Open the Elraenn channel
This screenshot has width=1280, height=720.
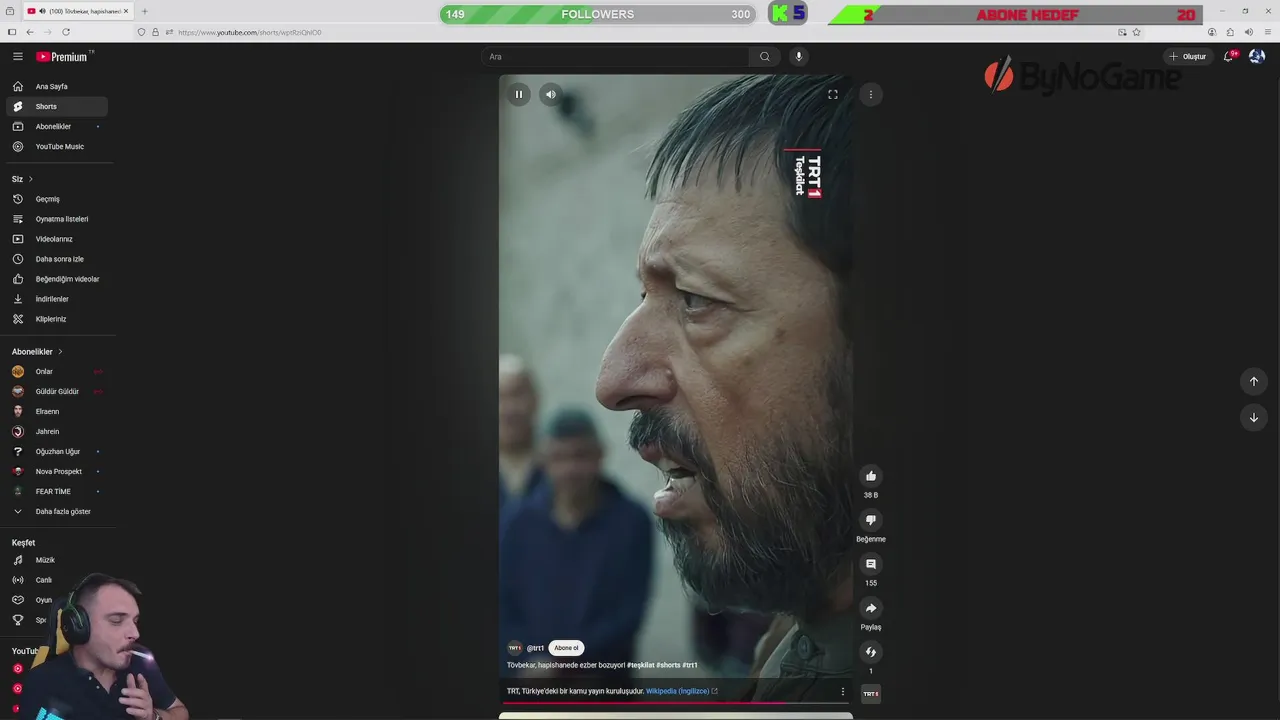57,412
